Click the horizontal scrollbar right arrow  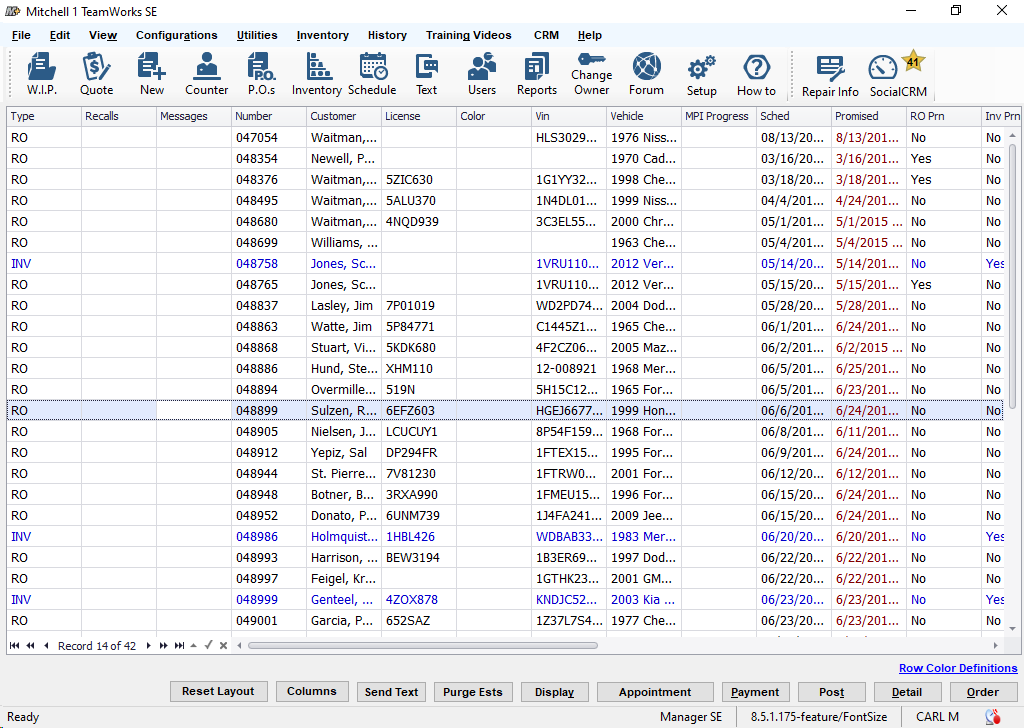point(995,646)
